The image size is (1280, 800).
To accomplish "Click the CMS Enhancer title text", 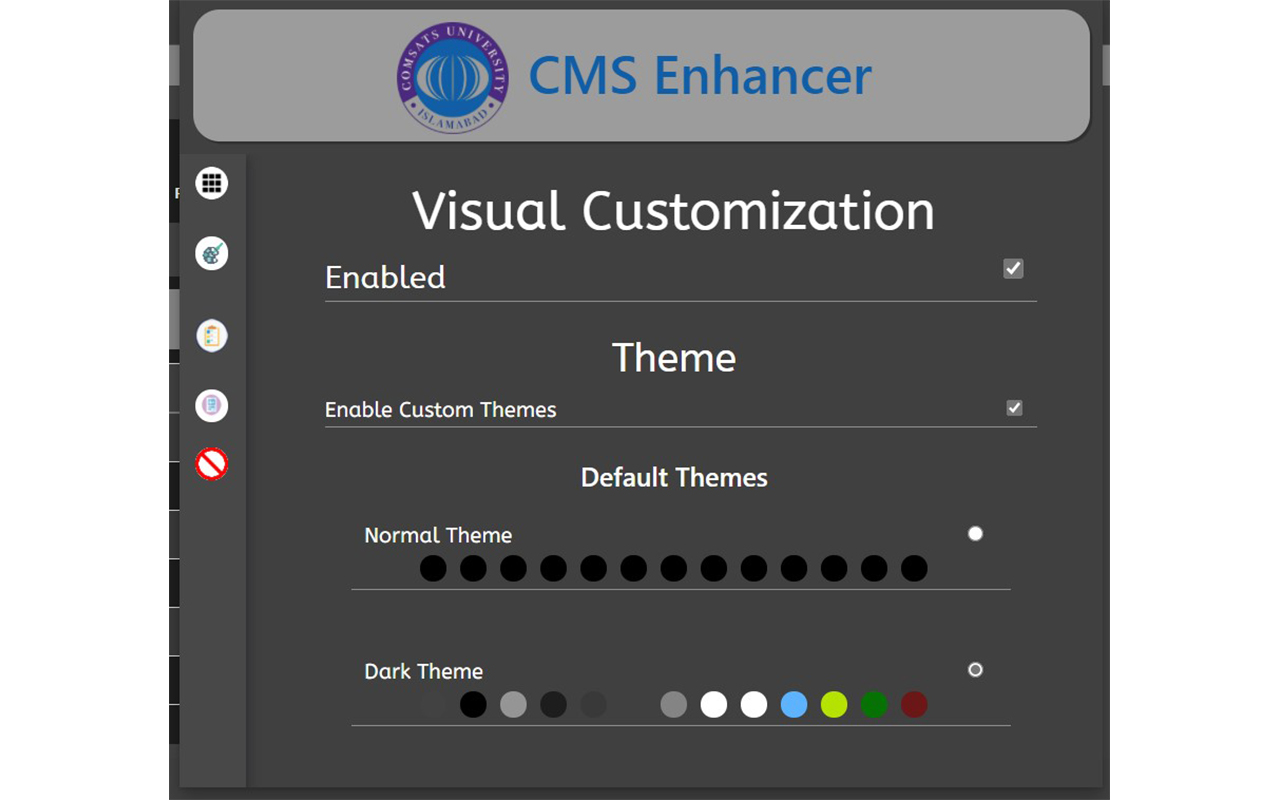I will pos(700,76).
